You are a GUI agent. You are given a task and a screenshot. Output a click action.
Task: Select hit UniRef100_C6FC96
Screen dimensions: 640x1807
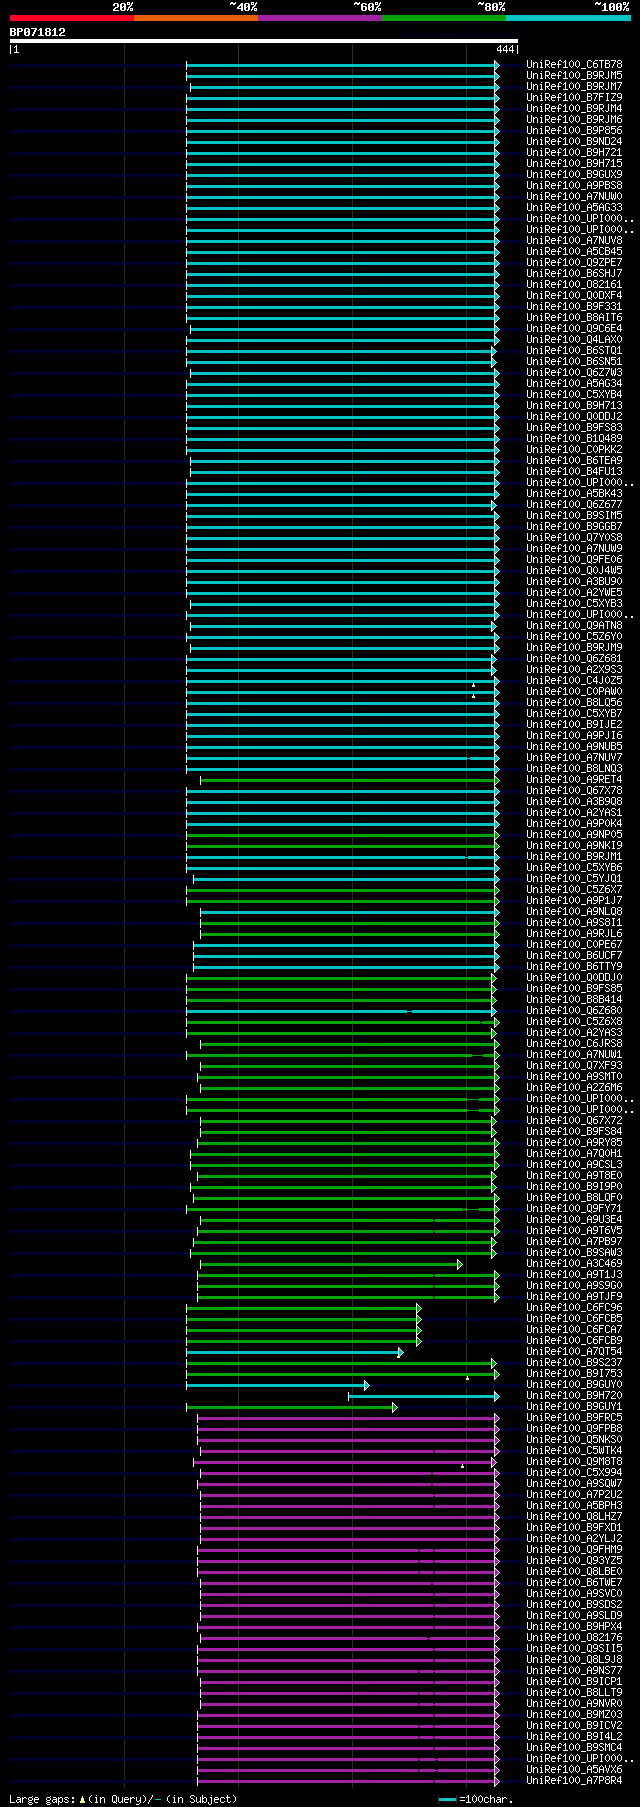pyautogui.click(x=574, y=1308)
